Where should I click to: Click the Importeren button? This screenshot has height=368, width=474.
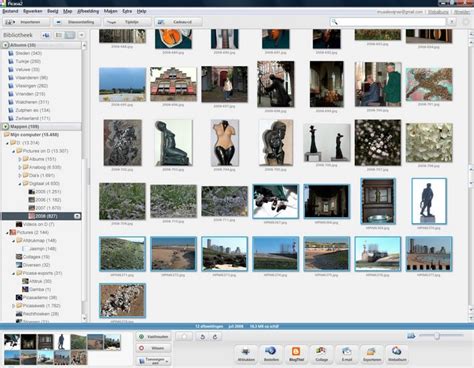tap(26, 22)
